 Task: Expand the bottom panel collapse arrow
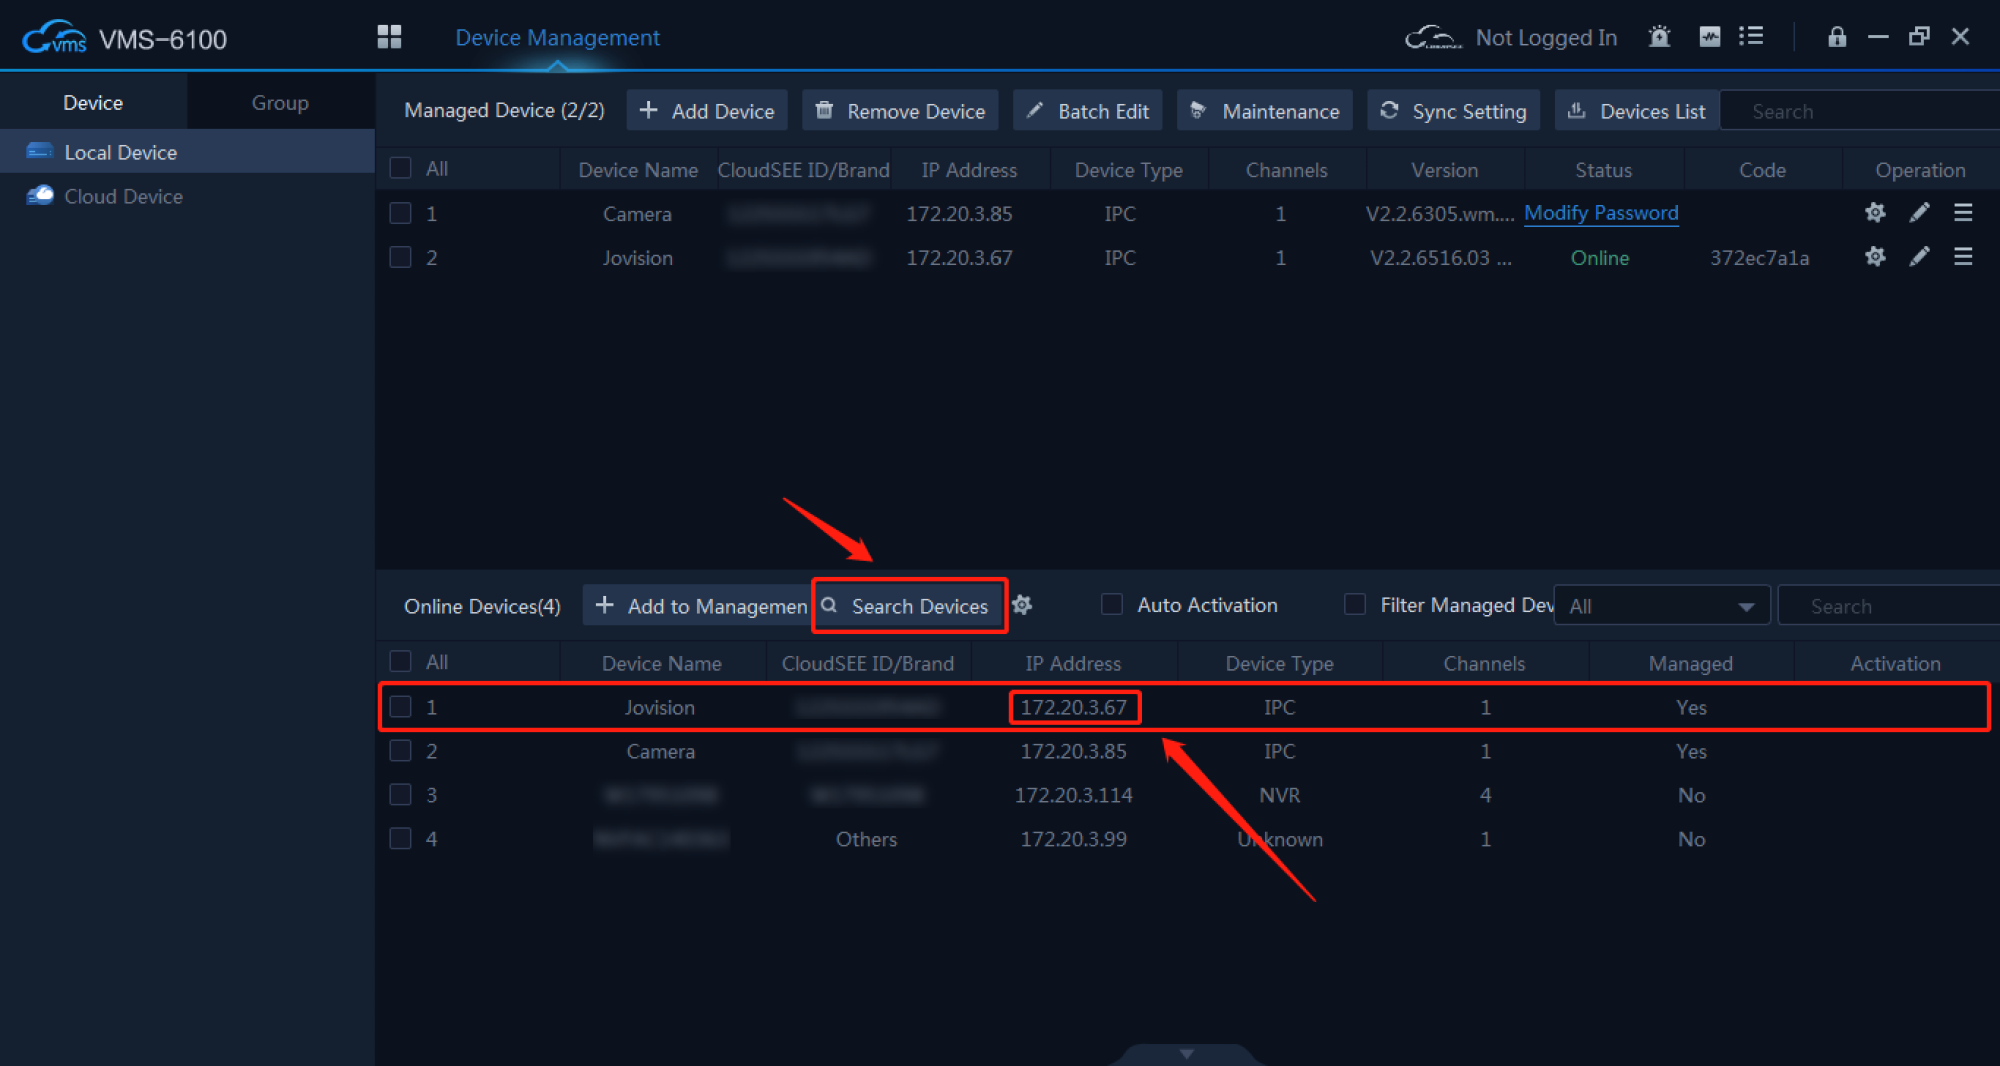1186,1054
